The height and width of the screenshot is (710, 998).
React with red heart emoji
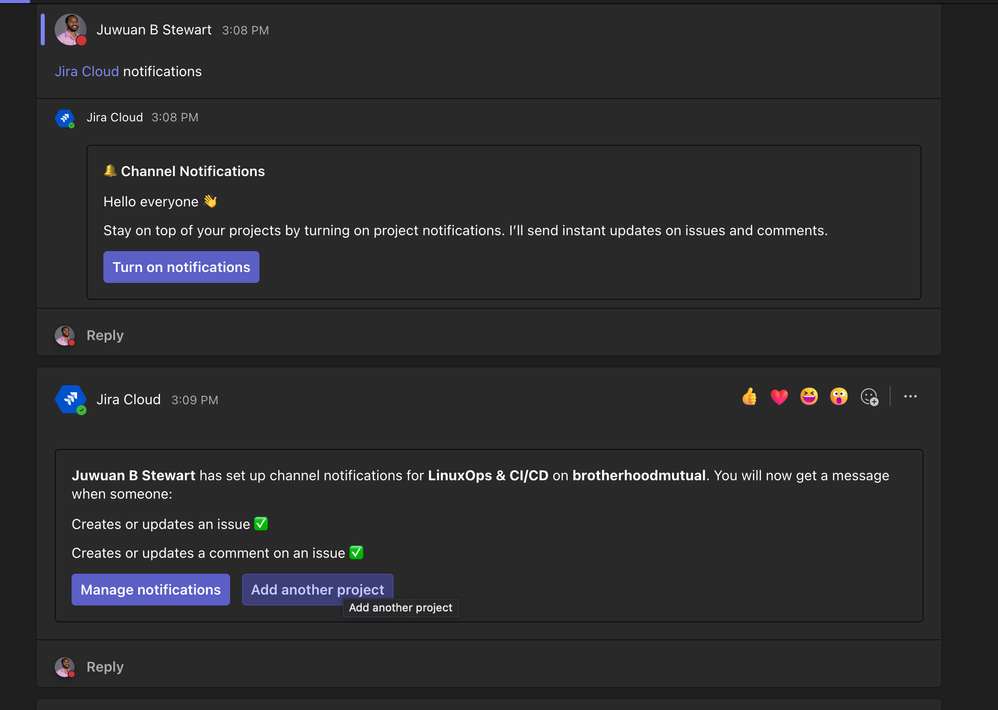tap(779, 397)
